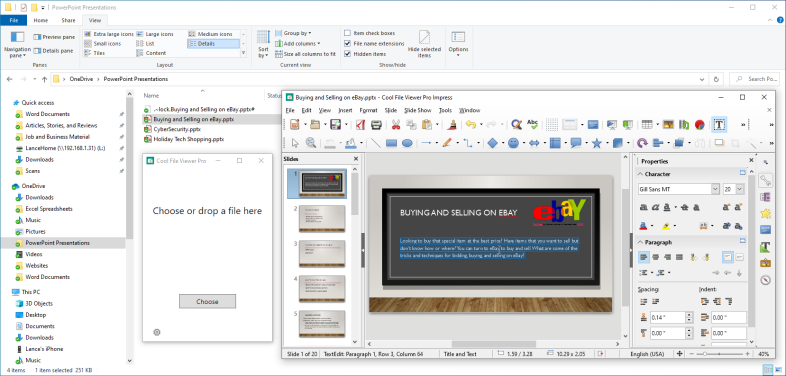The width and height of the screenshot is (786, 376).
Task: Toggle the Display Grid icon
Action: click(x=552, y=124)
